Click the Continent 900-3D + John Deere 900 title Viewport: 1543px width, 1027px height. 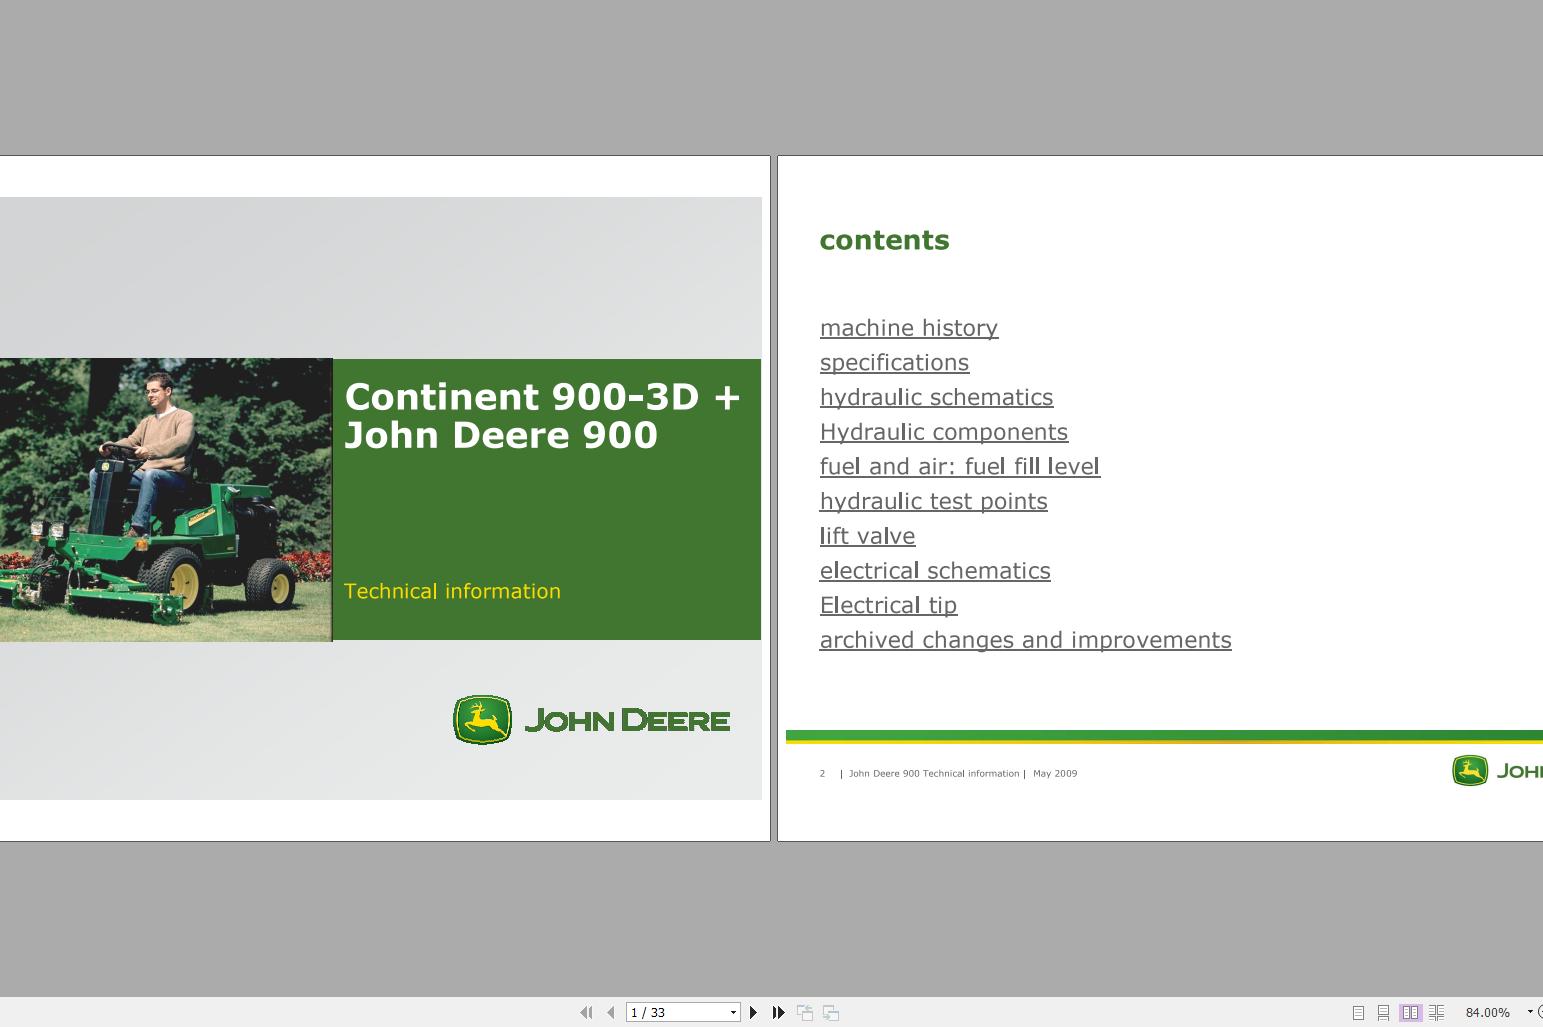(543, 416)
